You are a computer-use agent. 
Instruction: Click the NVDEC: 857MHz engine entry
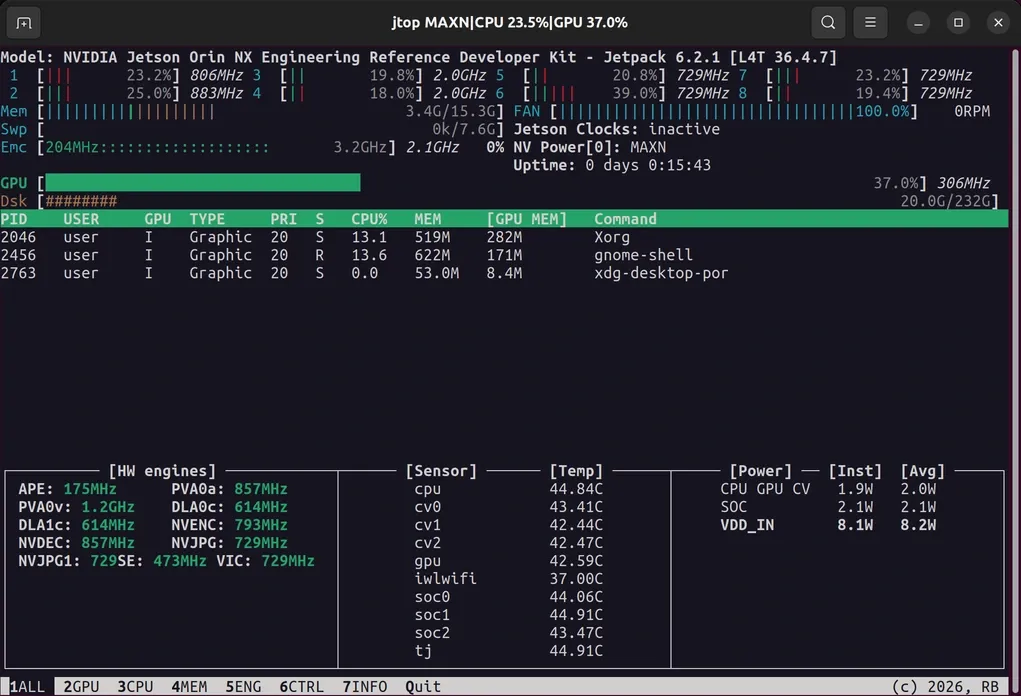76,543
